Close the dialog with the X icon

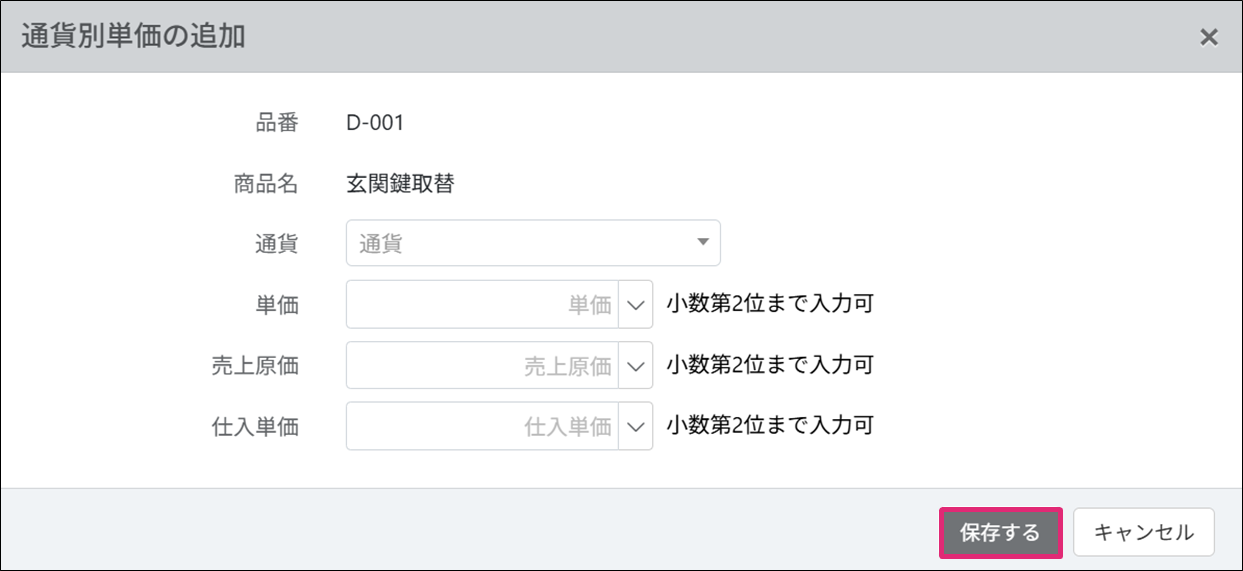coord(1208,38)
